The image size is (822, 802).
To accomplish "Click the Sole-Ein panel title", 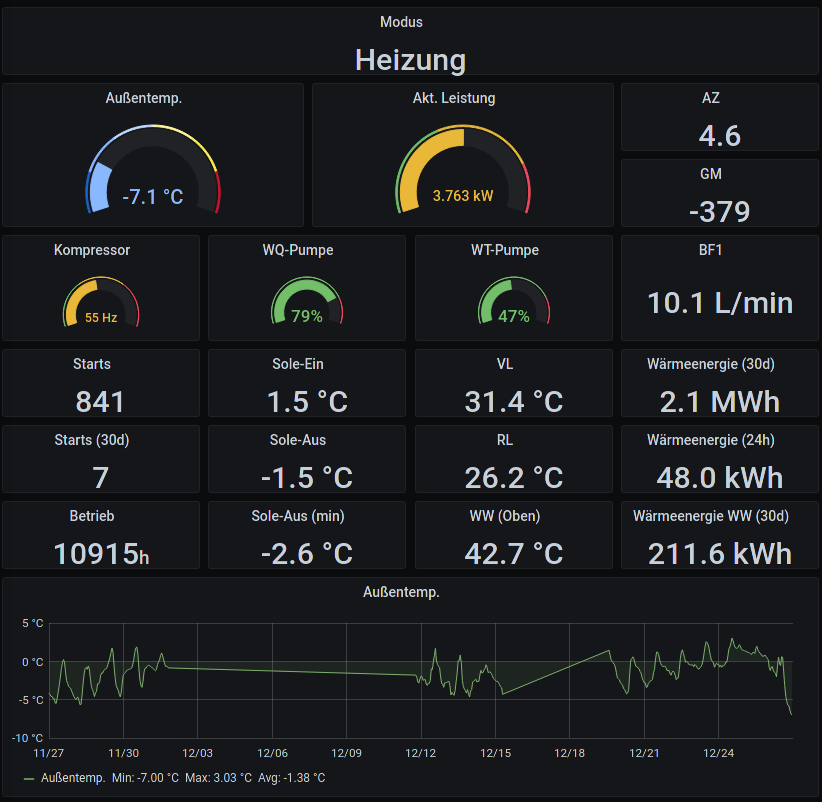I will pyautogui.click(x=298, y=364).
